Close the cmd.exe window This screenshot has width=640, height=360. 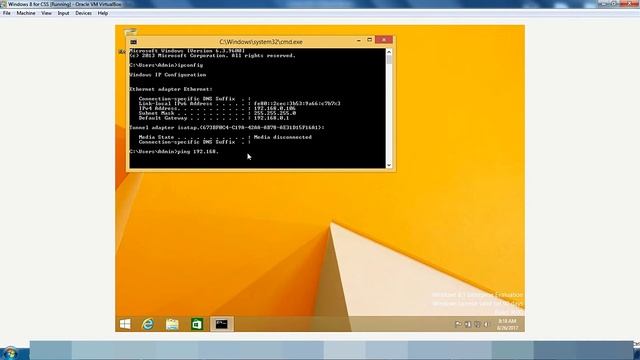[384, 40]
